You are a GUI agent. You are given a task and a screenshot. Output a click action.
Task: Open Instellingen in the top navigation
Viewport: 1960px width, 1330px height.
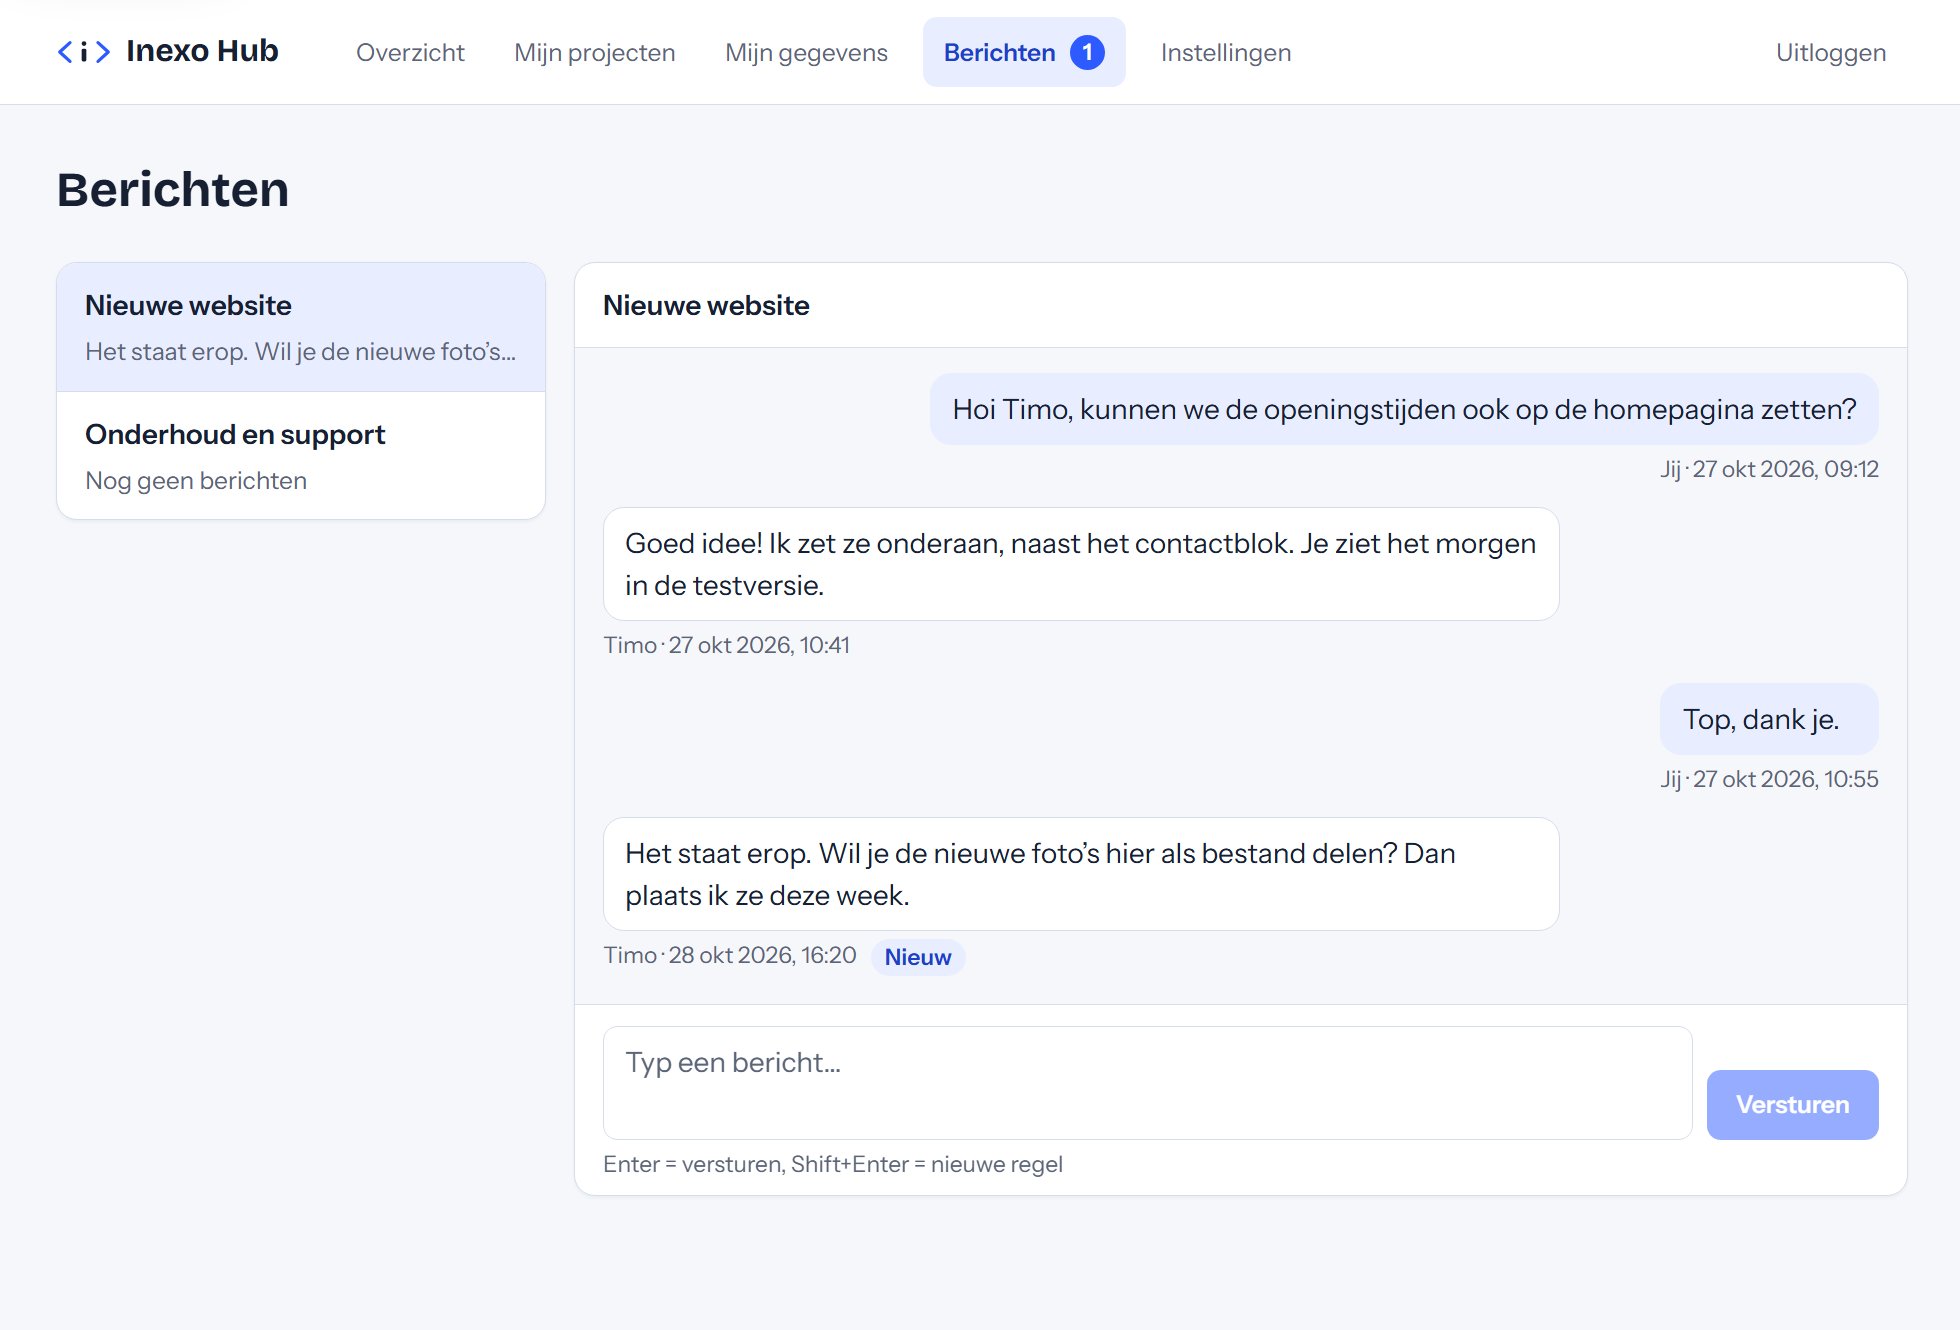click(1226, 52)
